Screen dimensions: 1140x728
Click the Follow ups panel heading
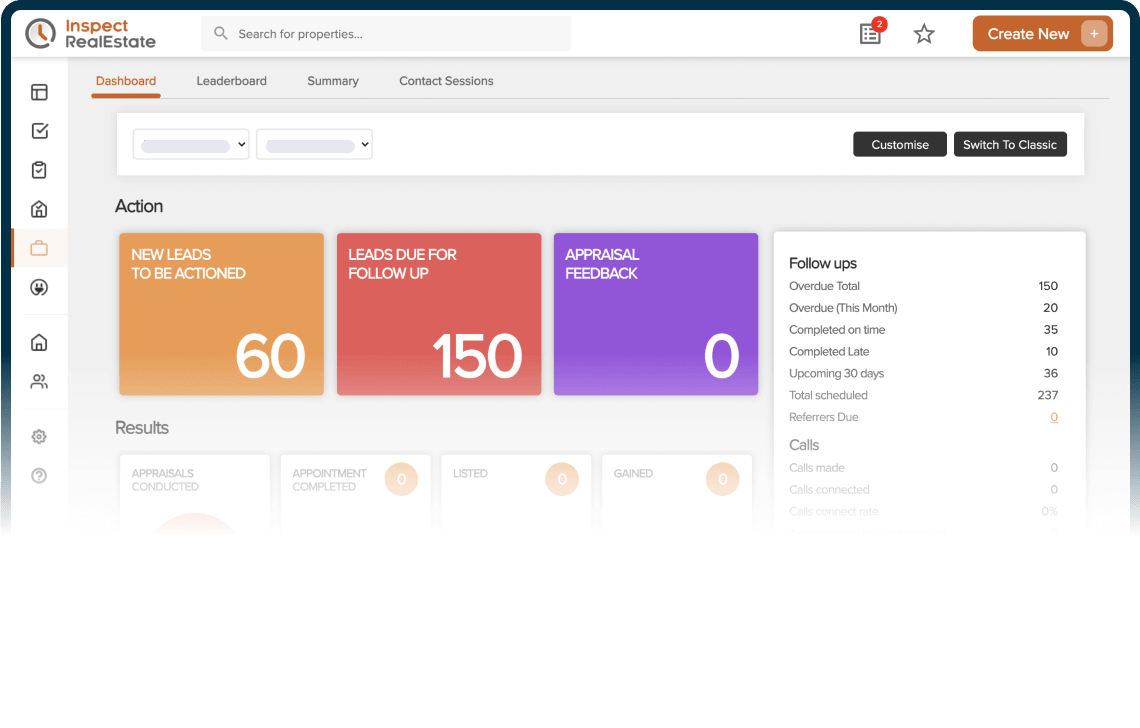pyautogui.click(x=823, y=263)
